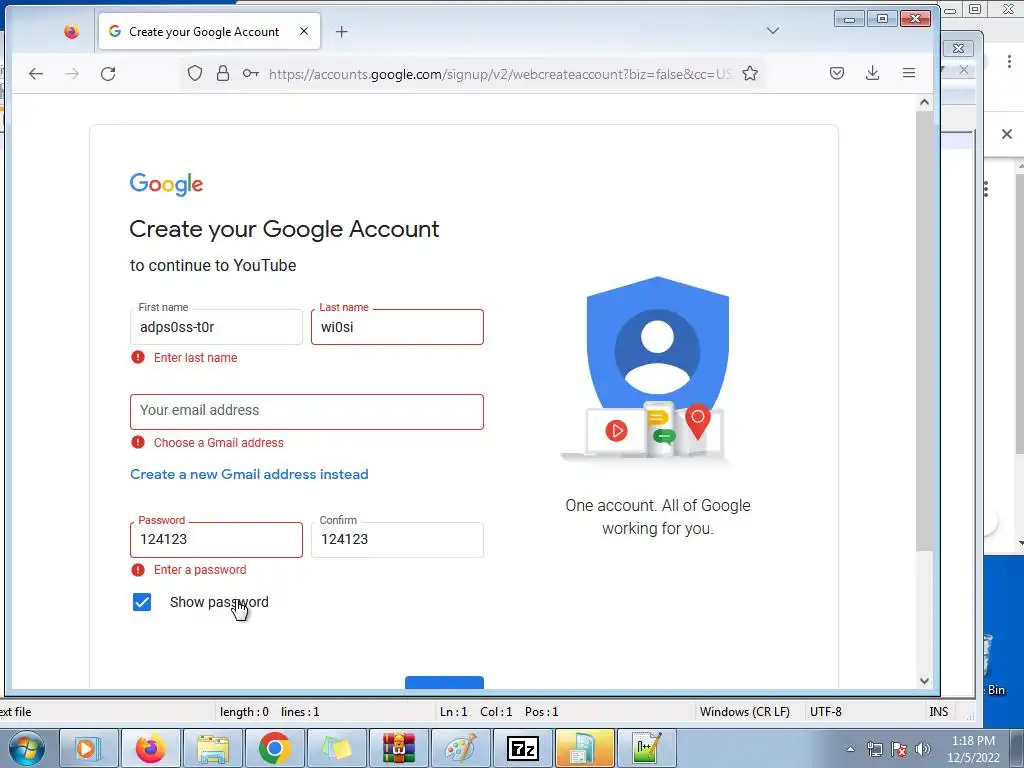Click the page scrollbar down arrow

point(924,680)
